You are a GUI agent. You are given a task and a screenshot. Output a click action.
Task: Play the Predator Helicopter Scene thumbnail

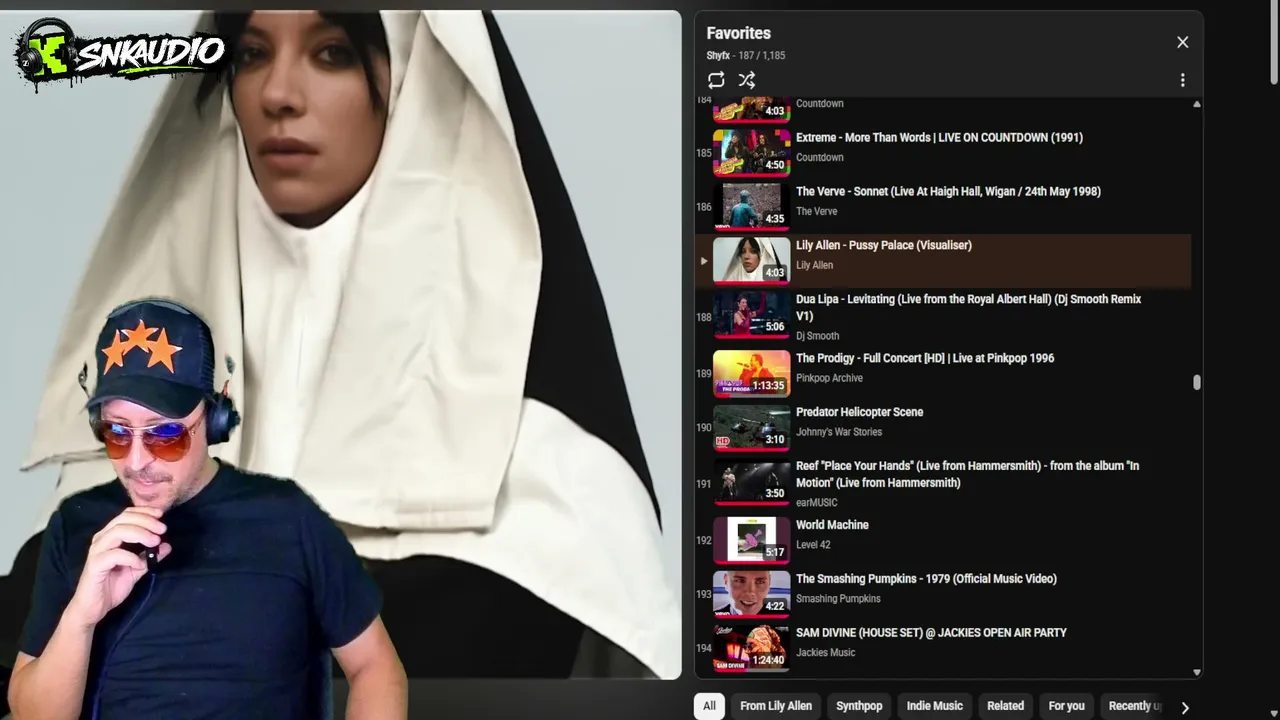(x=752, y=427)
